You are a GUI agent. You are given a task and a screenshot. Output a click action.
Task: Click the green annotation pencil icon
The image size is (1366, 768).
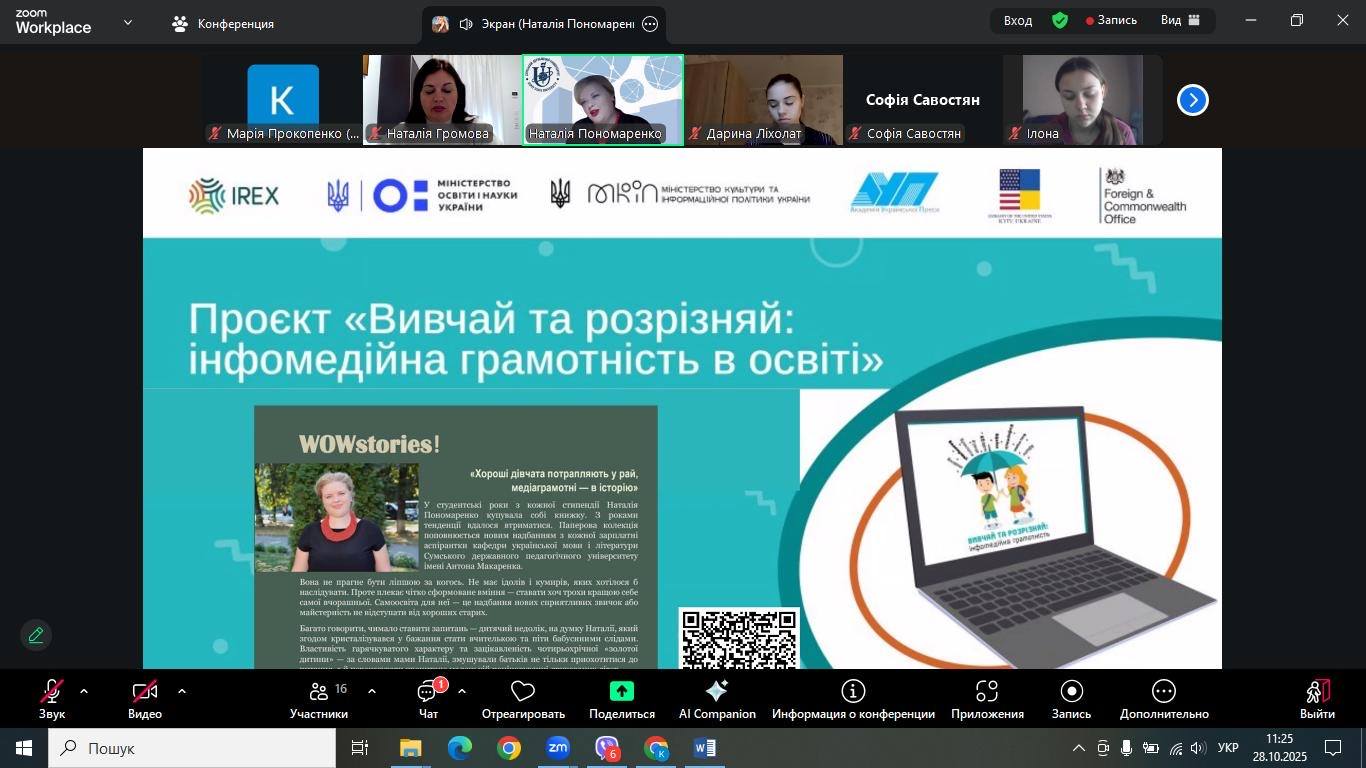click(x=36, y=635)
